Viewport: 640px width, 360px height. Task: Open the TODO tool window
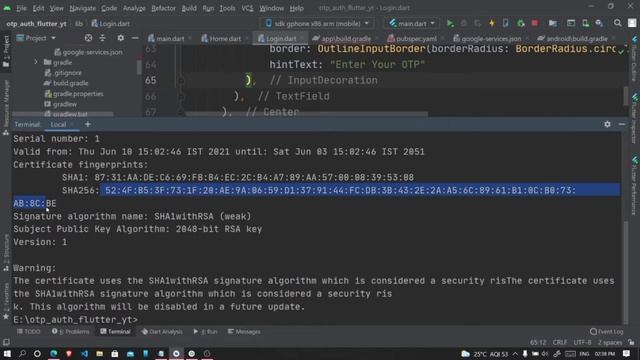[x=29, y=331]
